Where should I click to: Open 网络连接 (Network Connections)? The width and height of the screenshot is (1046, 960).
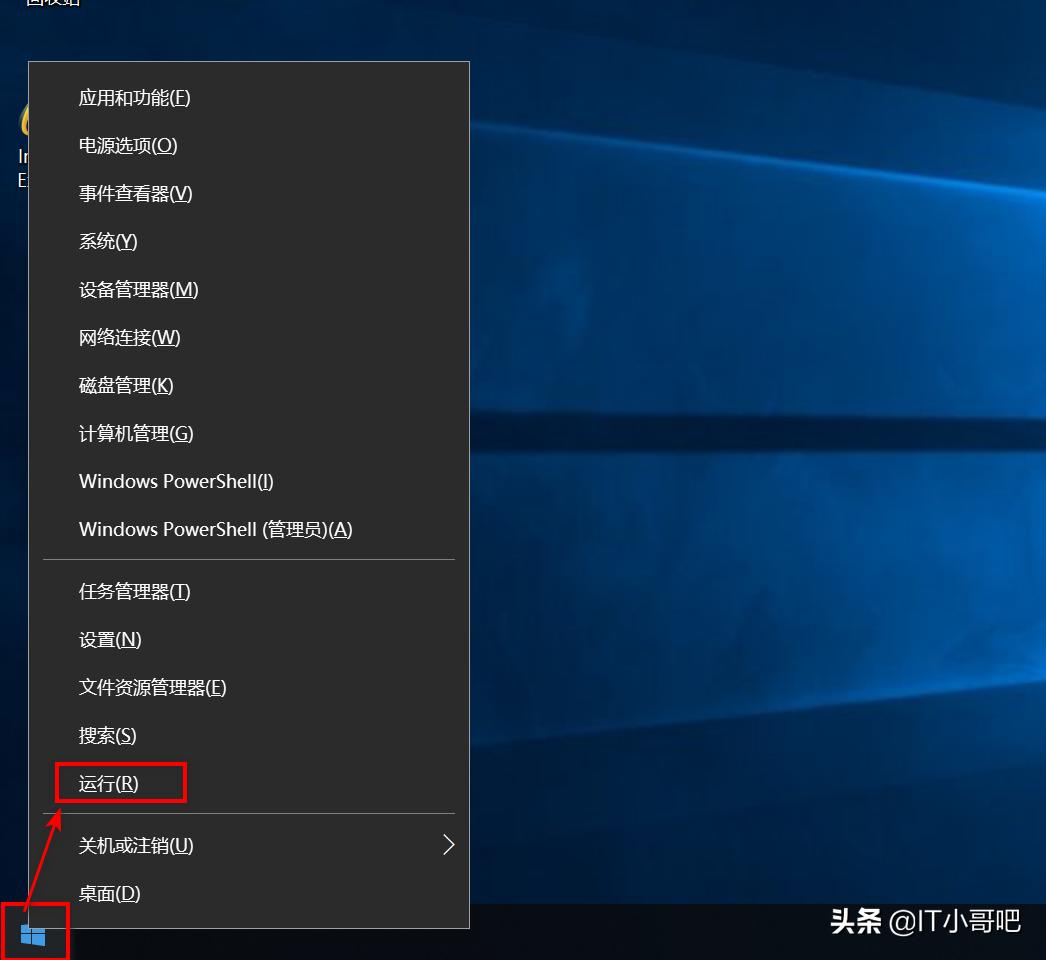tap(129, 337)
